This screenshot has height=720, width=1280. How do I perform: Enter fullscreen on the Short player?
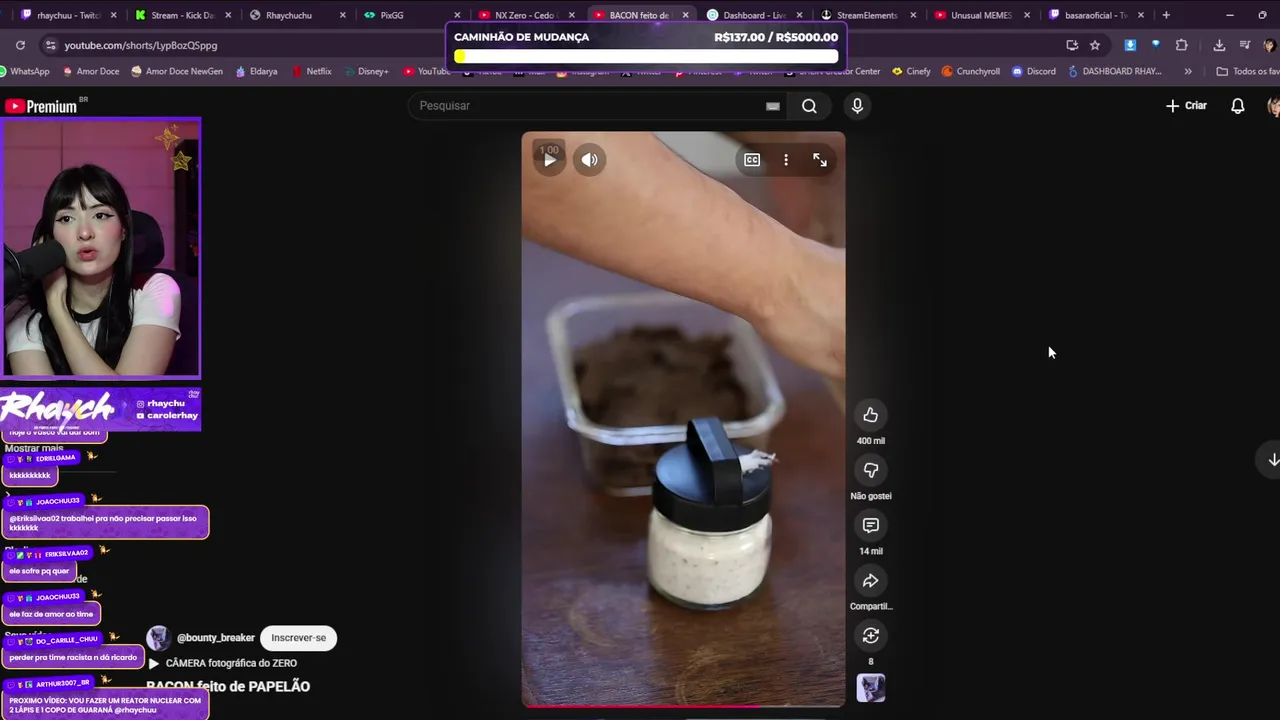[x=820, y=160]
